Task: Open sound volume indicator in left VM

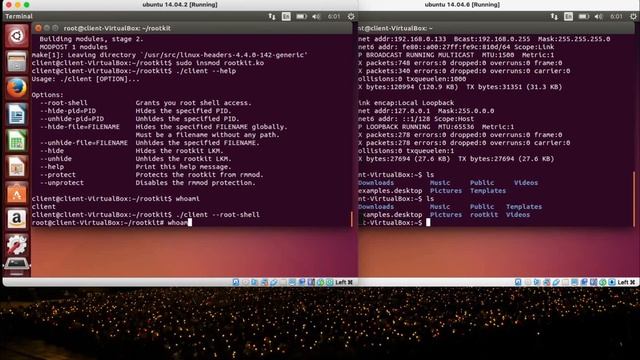Action: (316, 16)
